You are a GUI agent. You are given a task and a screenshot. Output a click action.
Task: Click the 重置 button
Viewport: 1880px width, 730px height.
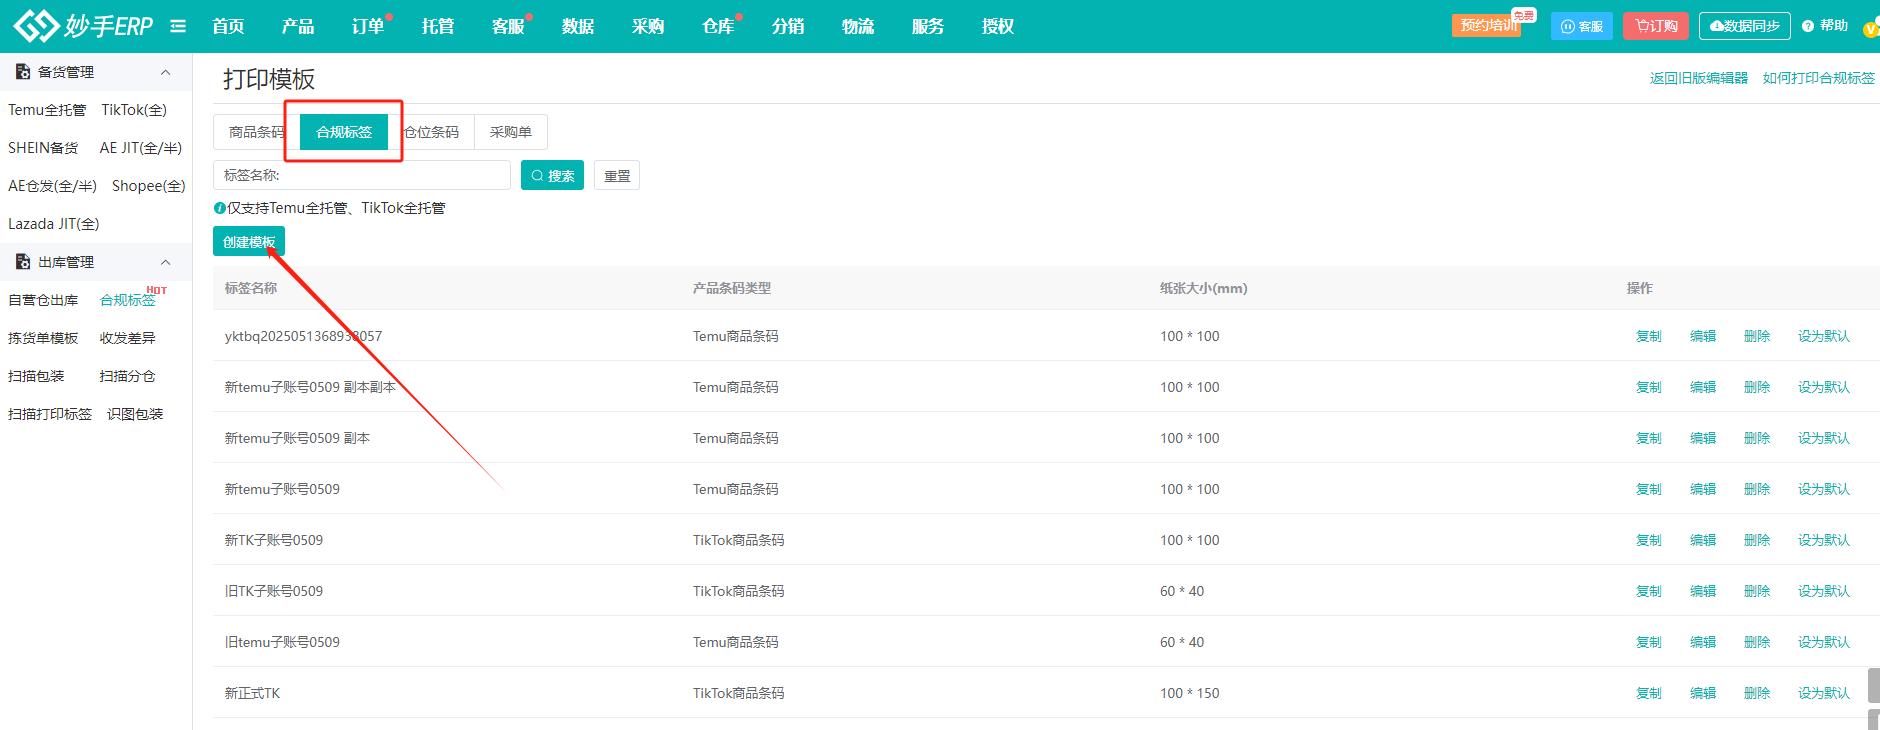pos(617,175)
